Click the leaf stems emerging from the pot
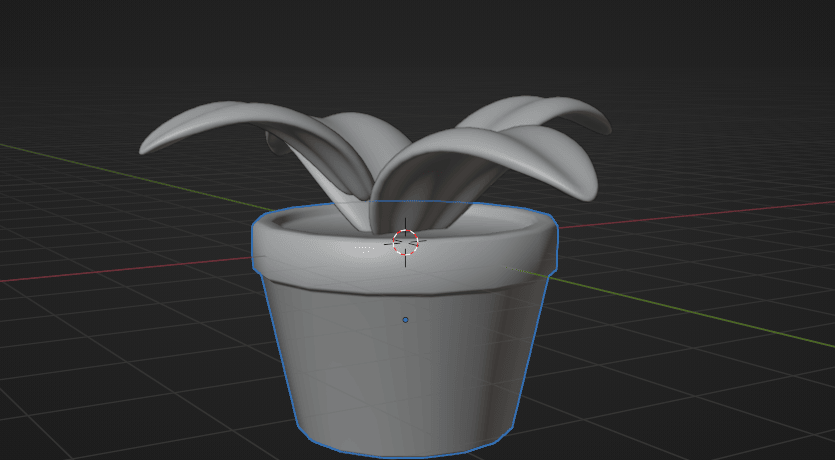The width and height of the screenshot is (835, 460). [350, 205]
